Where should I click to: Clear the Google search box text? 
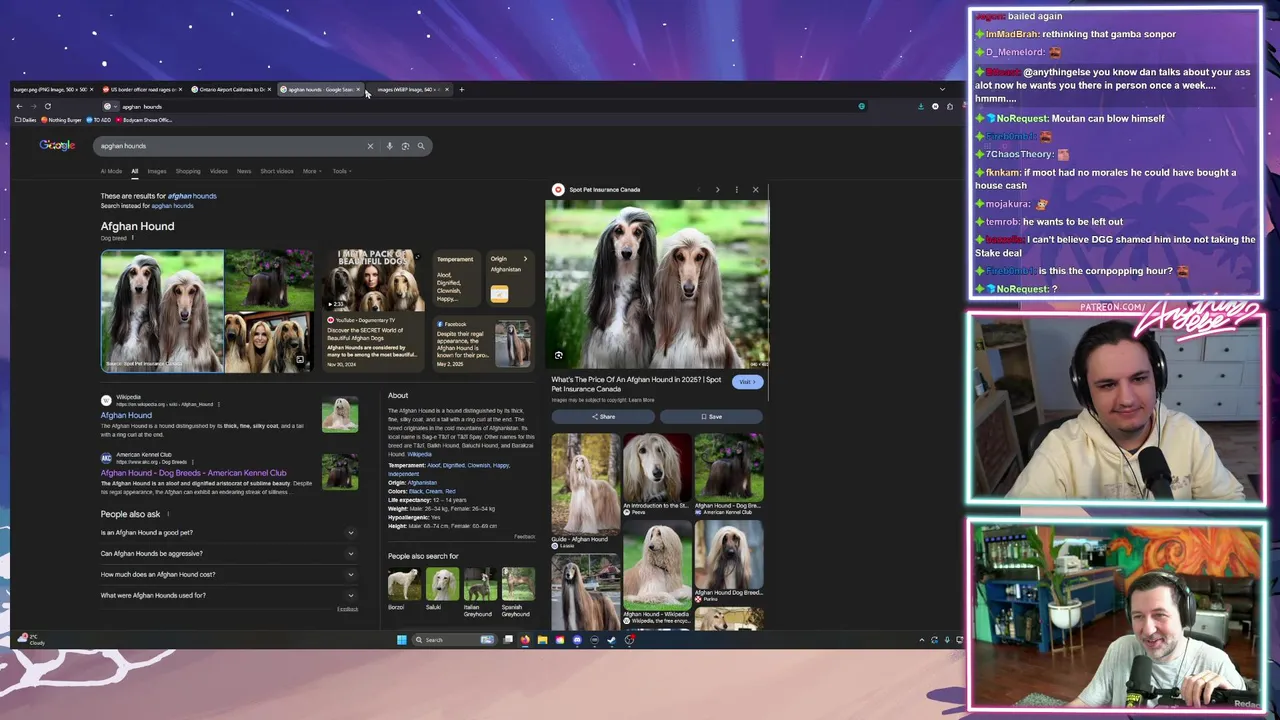(x=370, y=146)
